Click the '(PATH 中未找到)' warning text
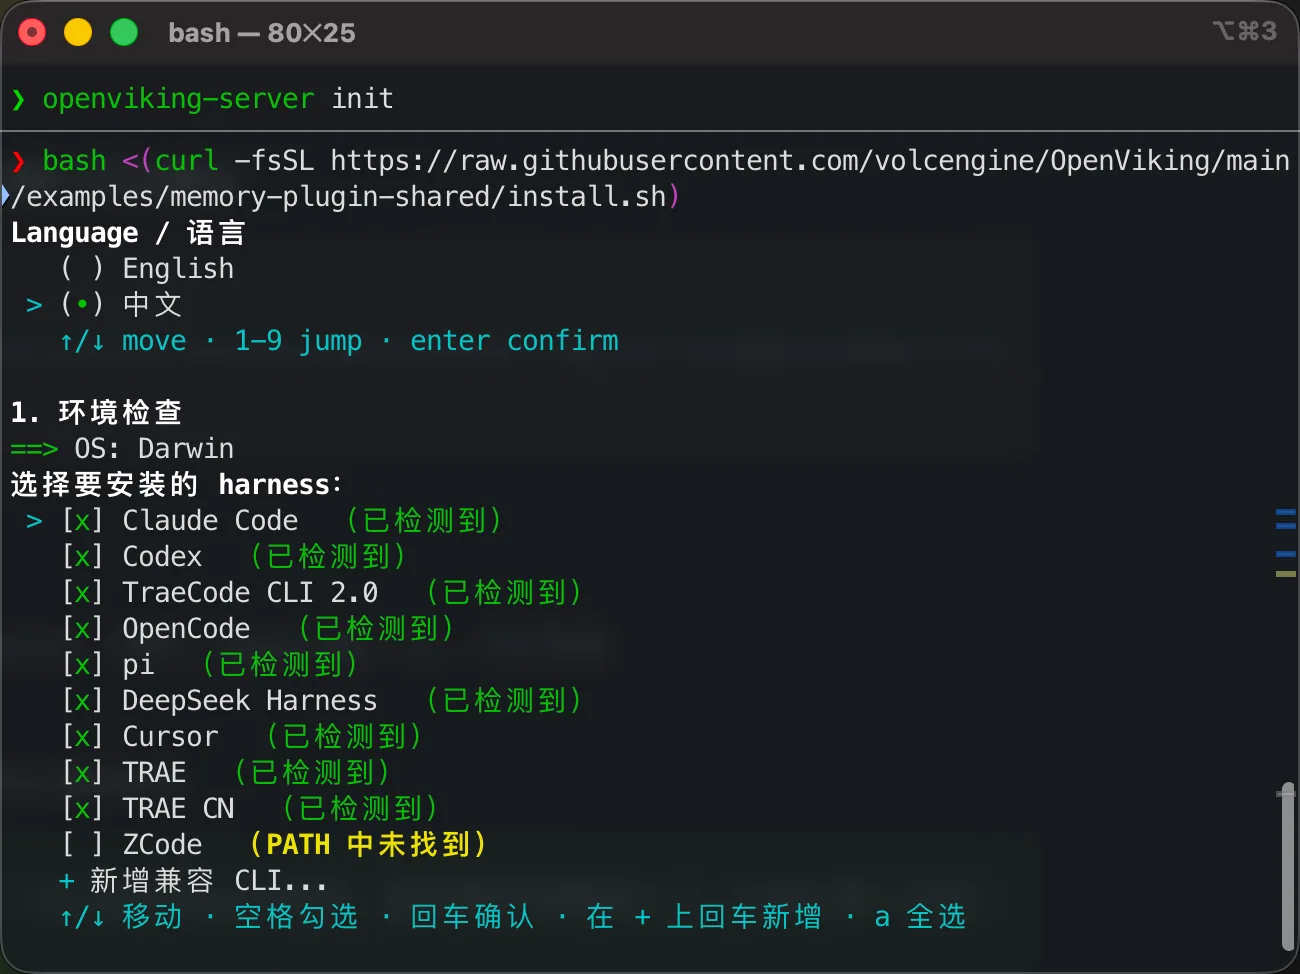This screenshot has height=974, width=1300. coord(368,845)
